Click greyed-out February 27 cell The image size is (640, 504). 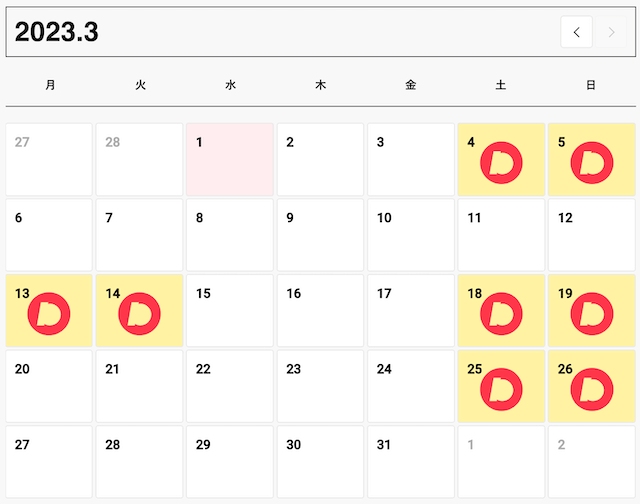tap(49, 160)
